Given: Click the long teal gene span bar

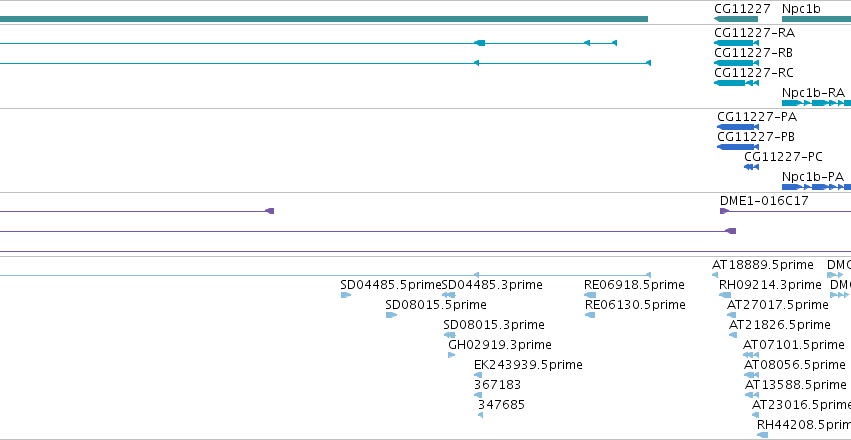Looking at the screenshot, I should coord(324,19).
